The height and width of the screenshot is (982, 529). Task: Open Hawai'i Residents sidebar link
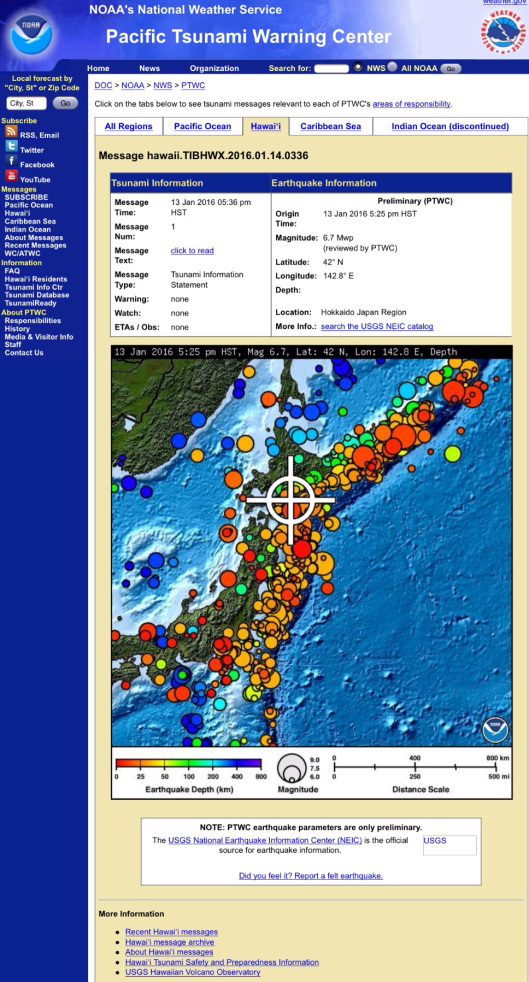36,279
